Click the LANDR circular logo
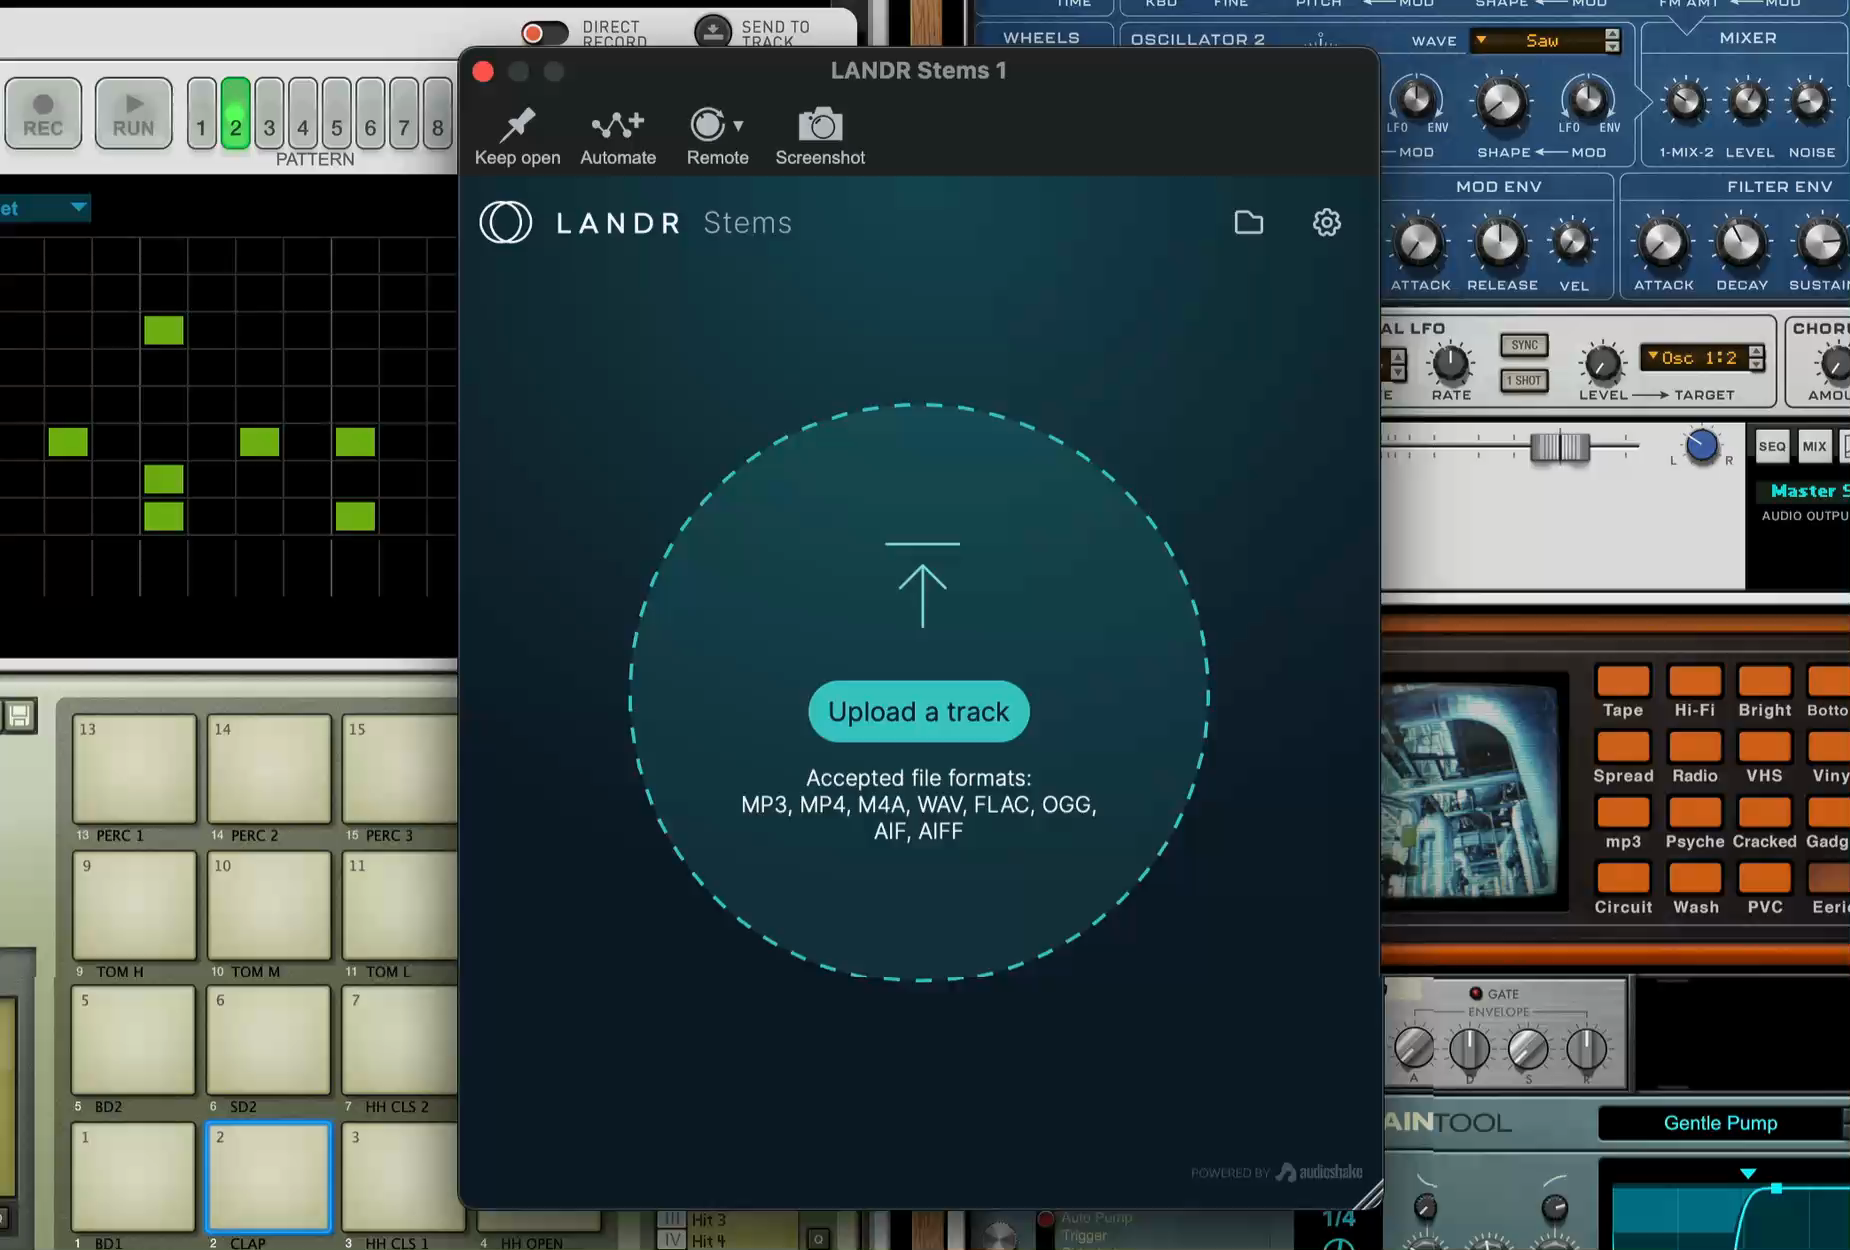 (x=506, y=222)
